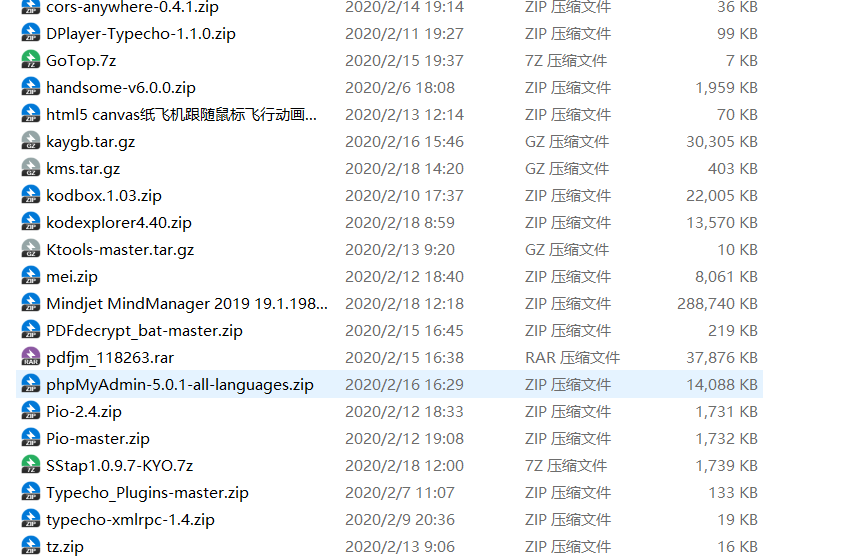
Task: Click the GZ icon of Ktools-master.tar.gz
Action: [30, 249]
